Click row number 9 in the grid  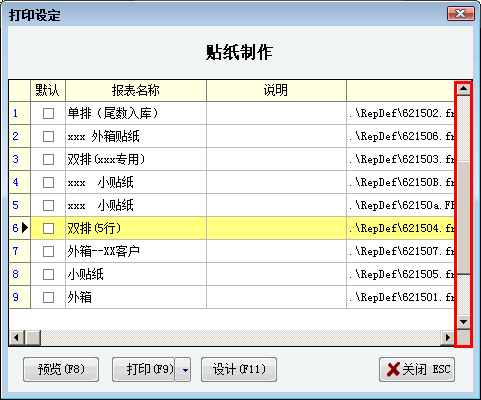[x=20, y=297]
